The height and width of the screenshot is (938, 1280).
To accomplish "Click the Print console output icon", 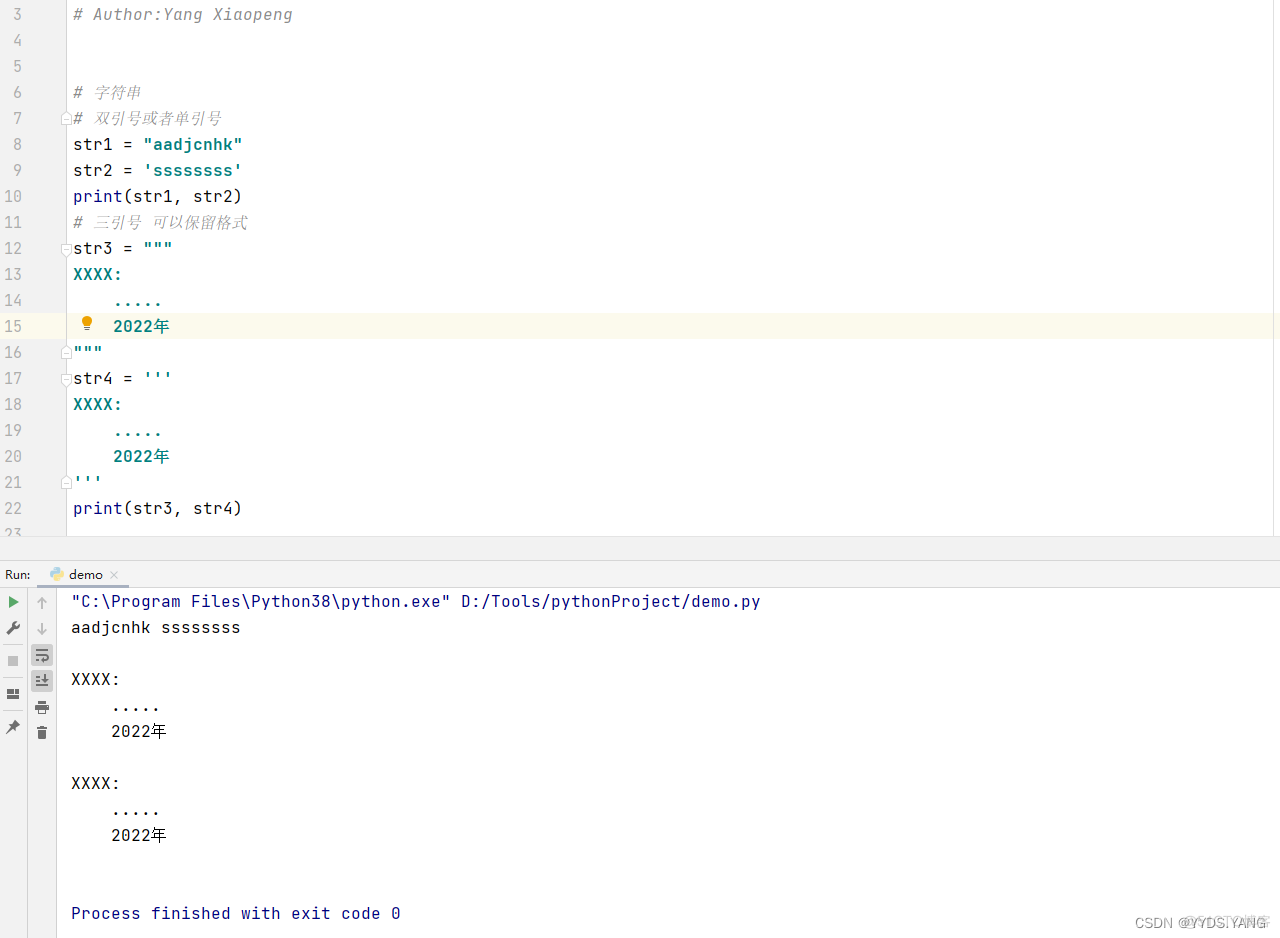I will (42, 707).
